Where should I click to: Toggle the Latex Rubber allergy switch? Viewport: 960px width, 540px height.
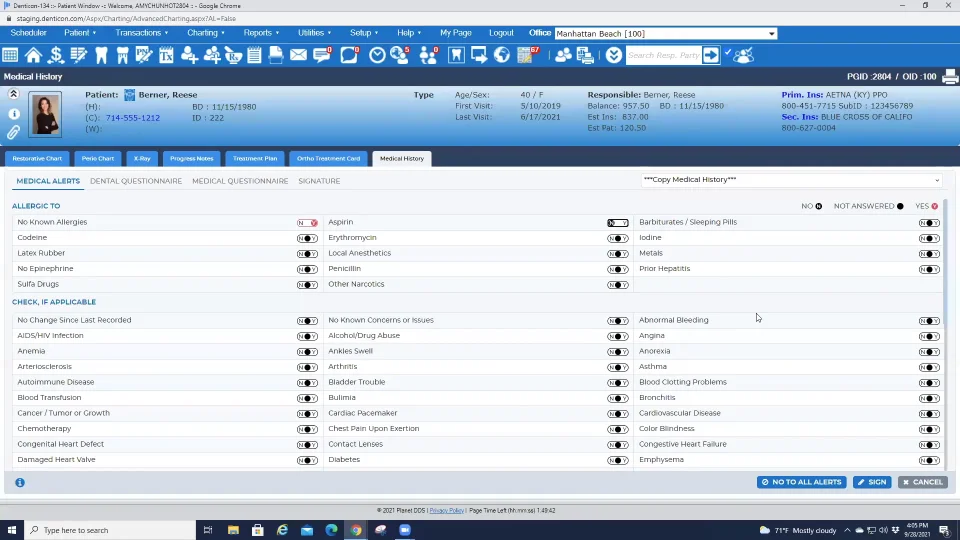(307, 253)
